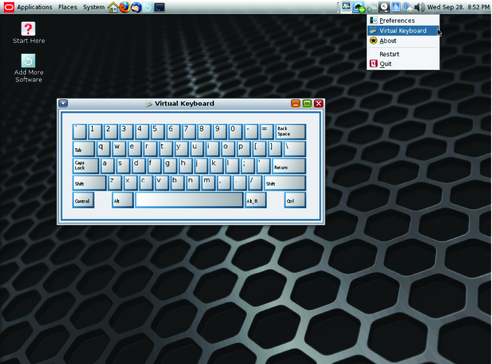Click the forward slash key
The image size is (492, 364).
[x=255, y=183]
